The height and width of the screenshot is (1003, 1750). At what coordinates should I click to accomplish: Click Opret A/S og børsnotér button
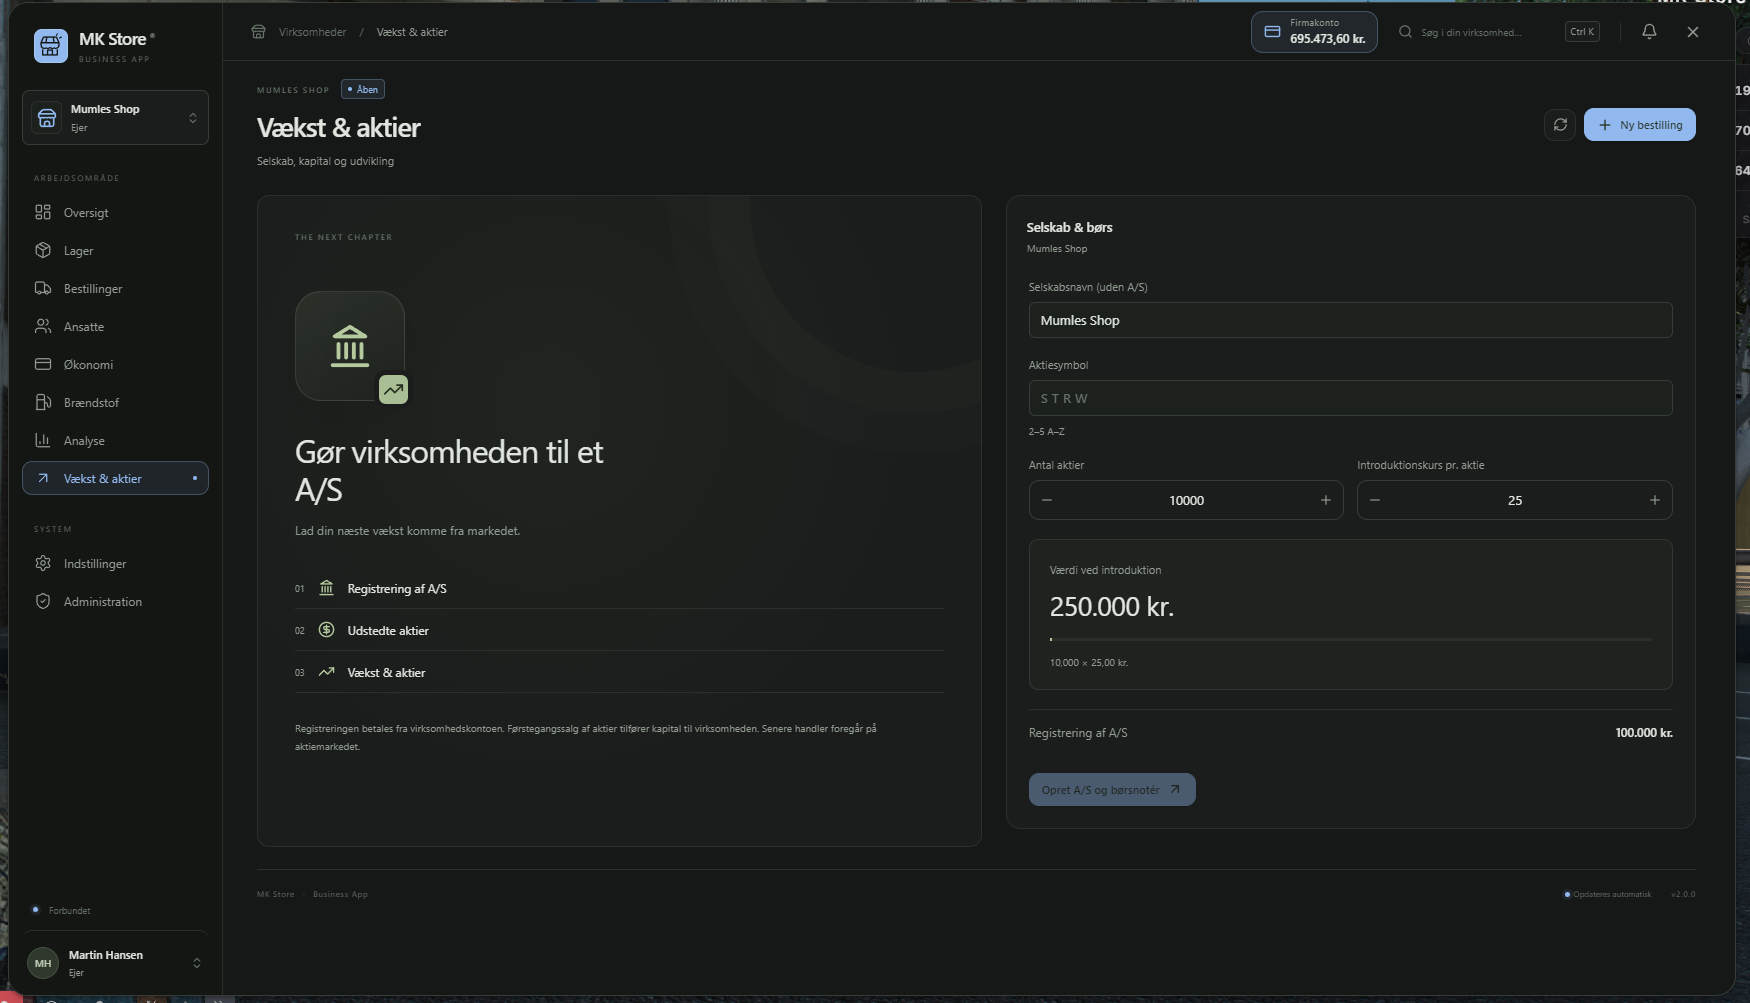click(x=1112, y=790)
